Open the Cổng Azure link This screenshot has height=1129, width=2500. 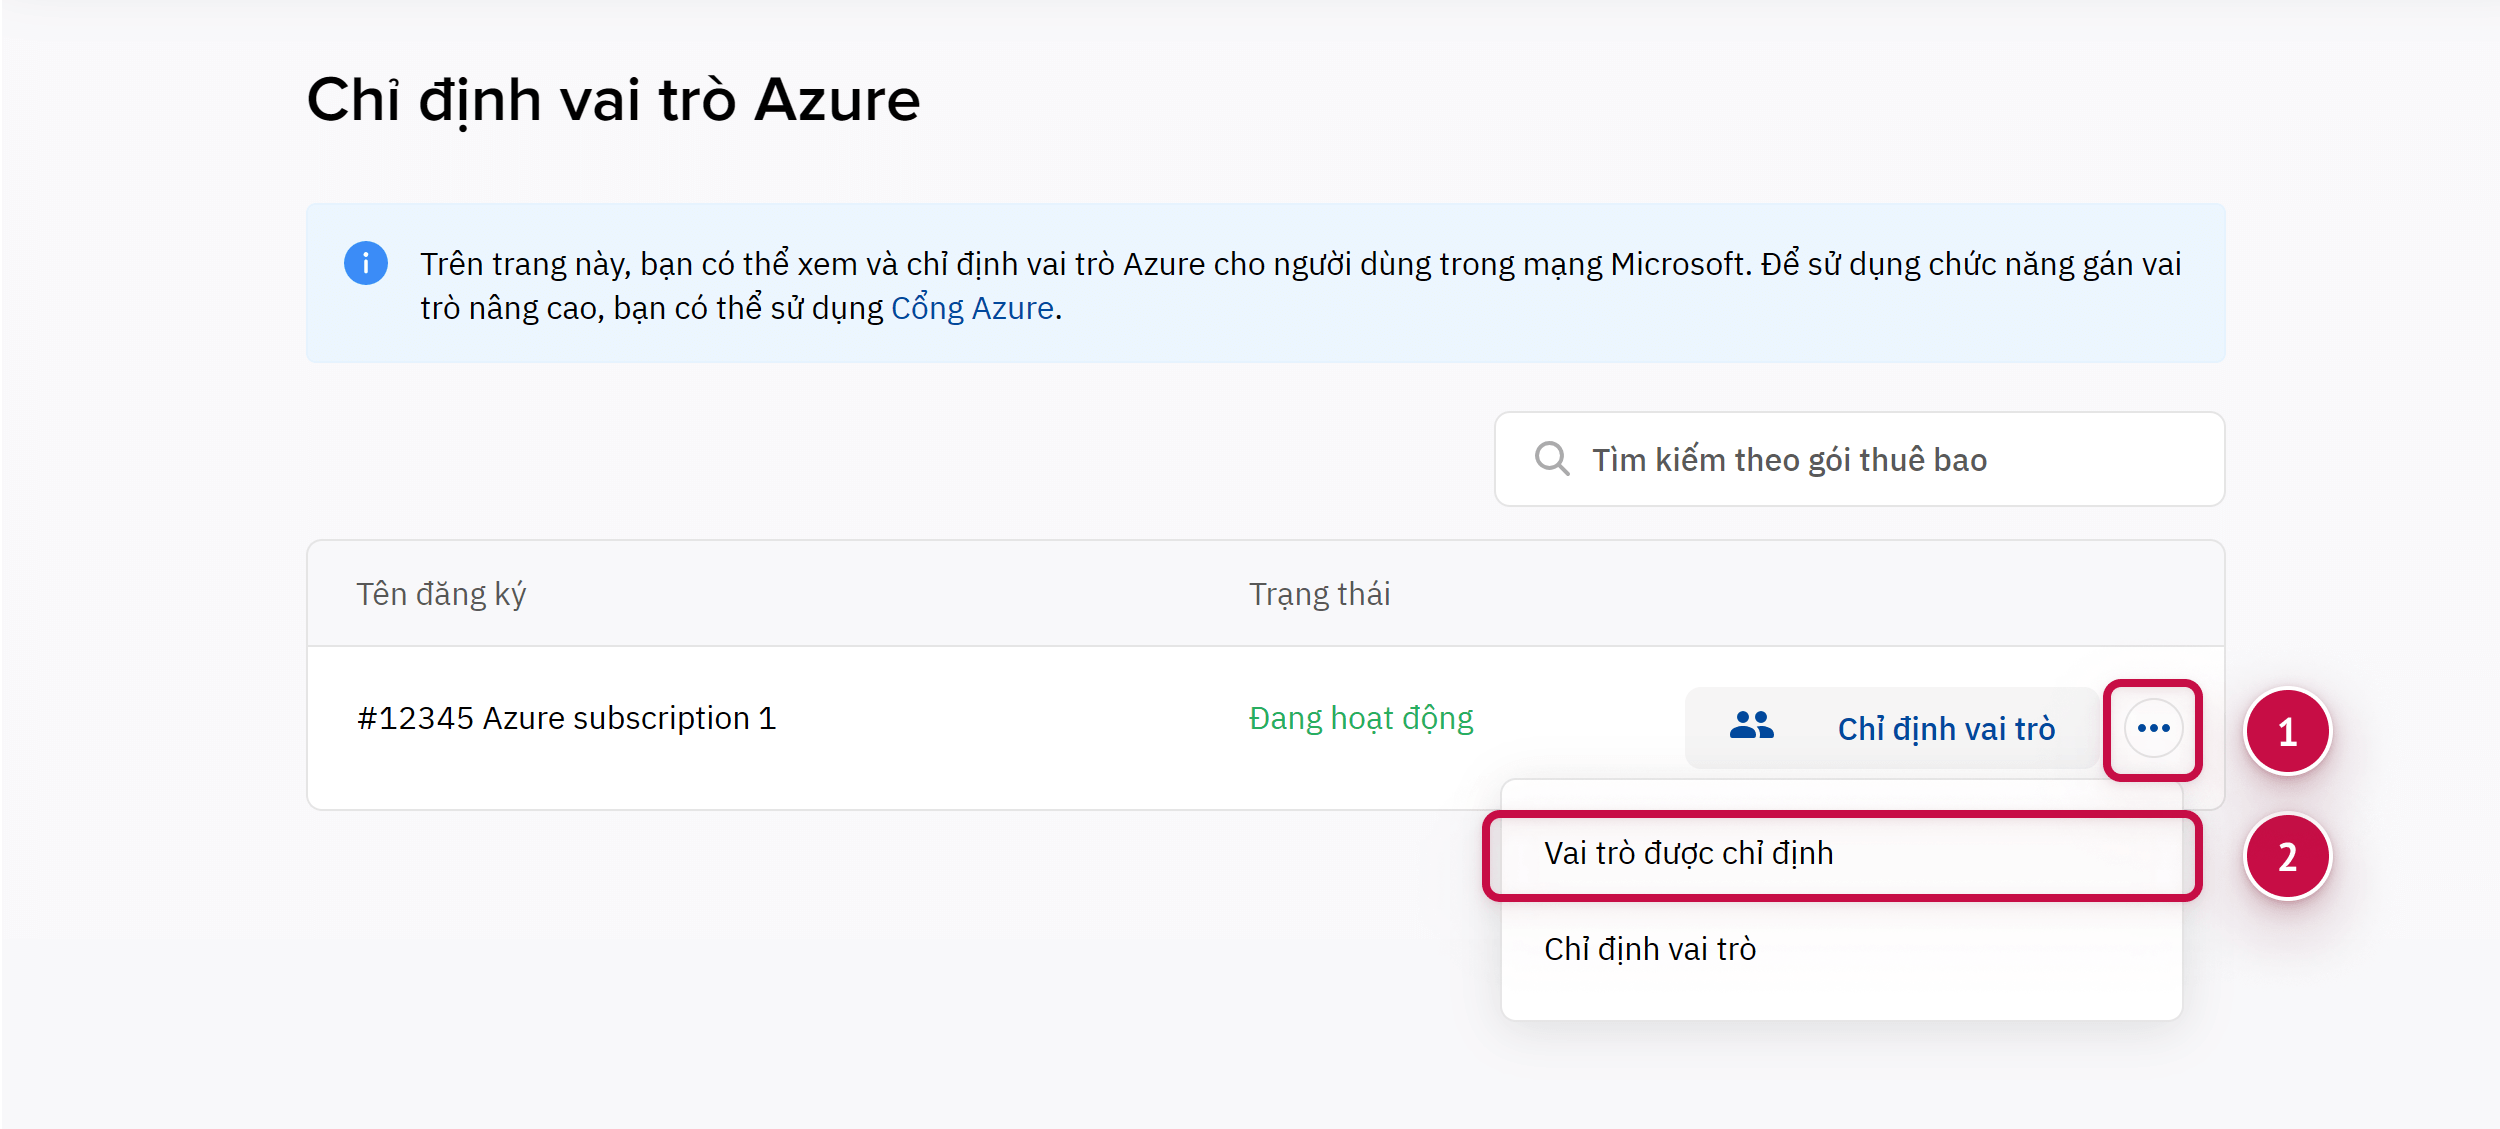972,308
